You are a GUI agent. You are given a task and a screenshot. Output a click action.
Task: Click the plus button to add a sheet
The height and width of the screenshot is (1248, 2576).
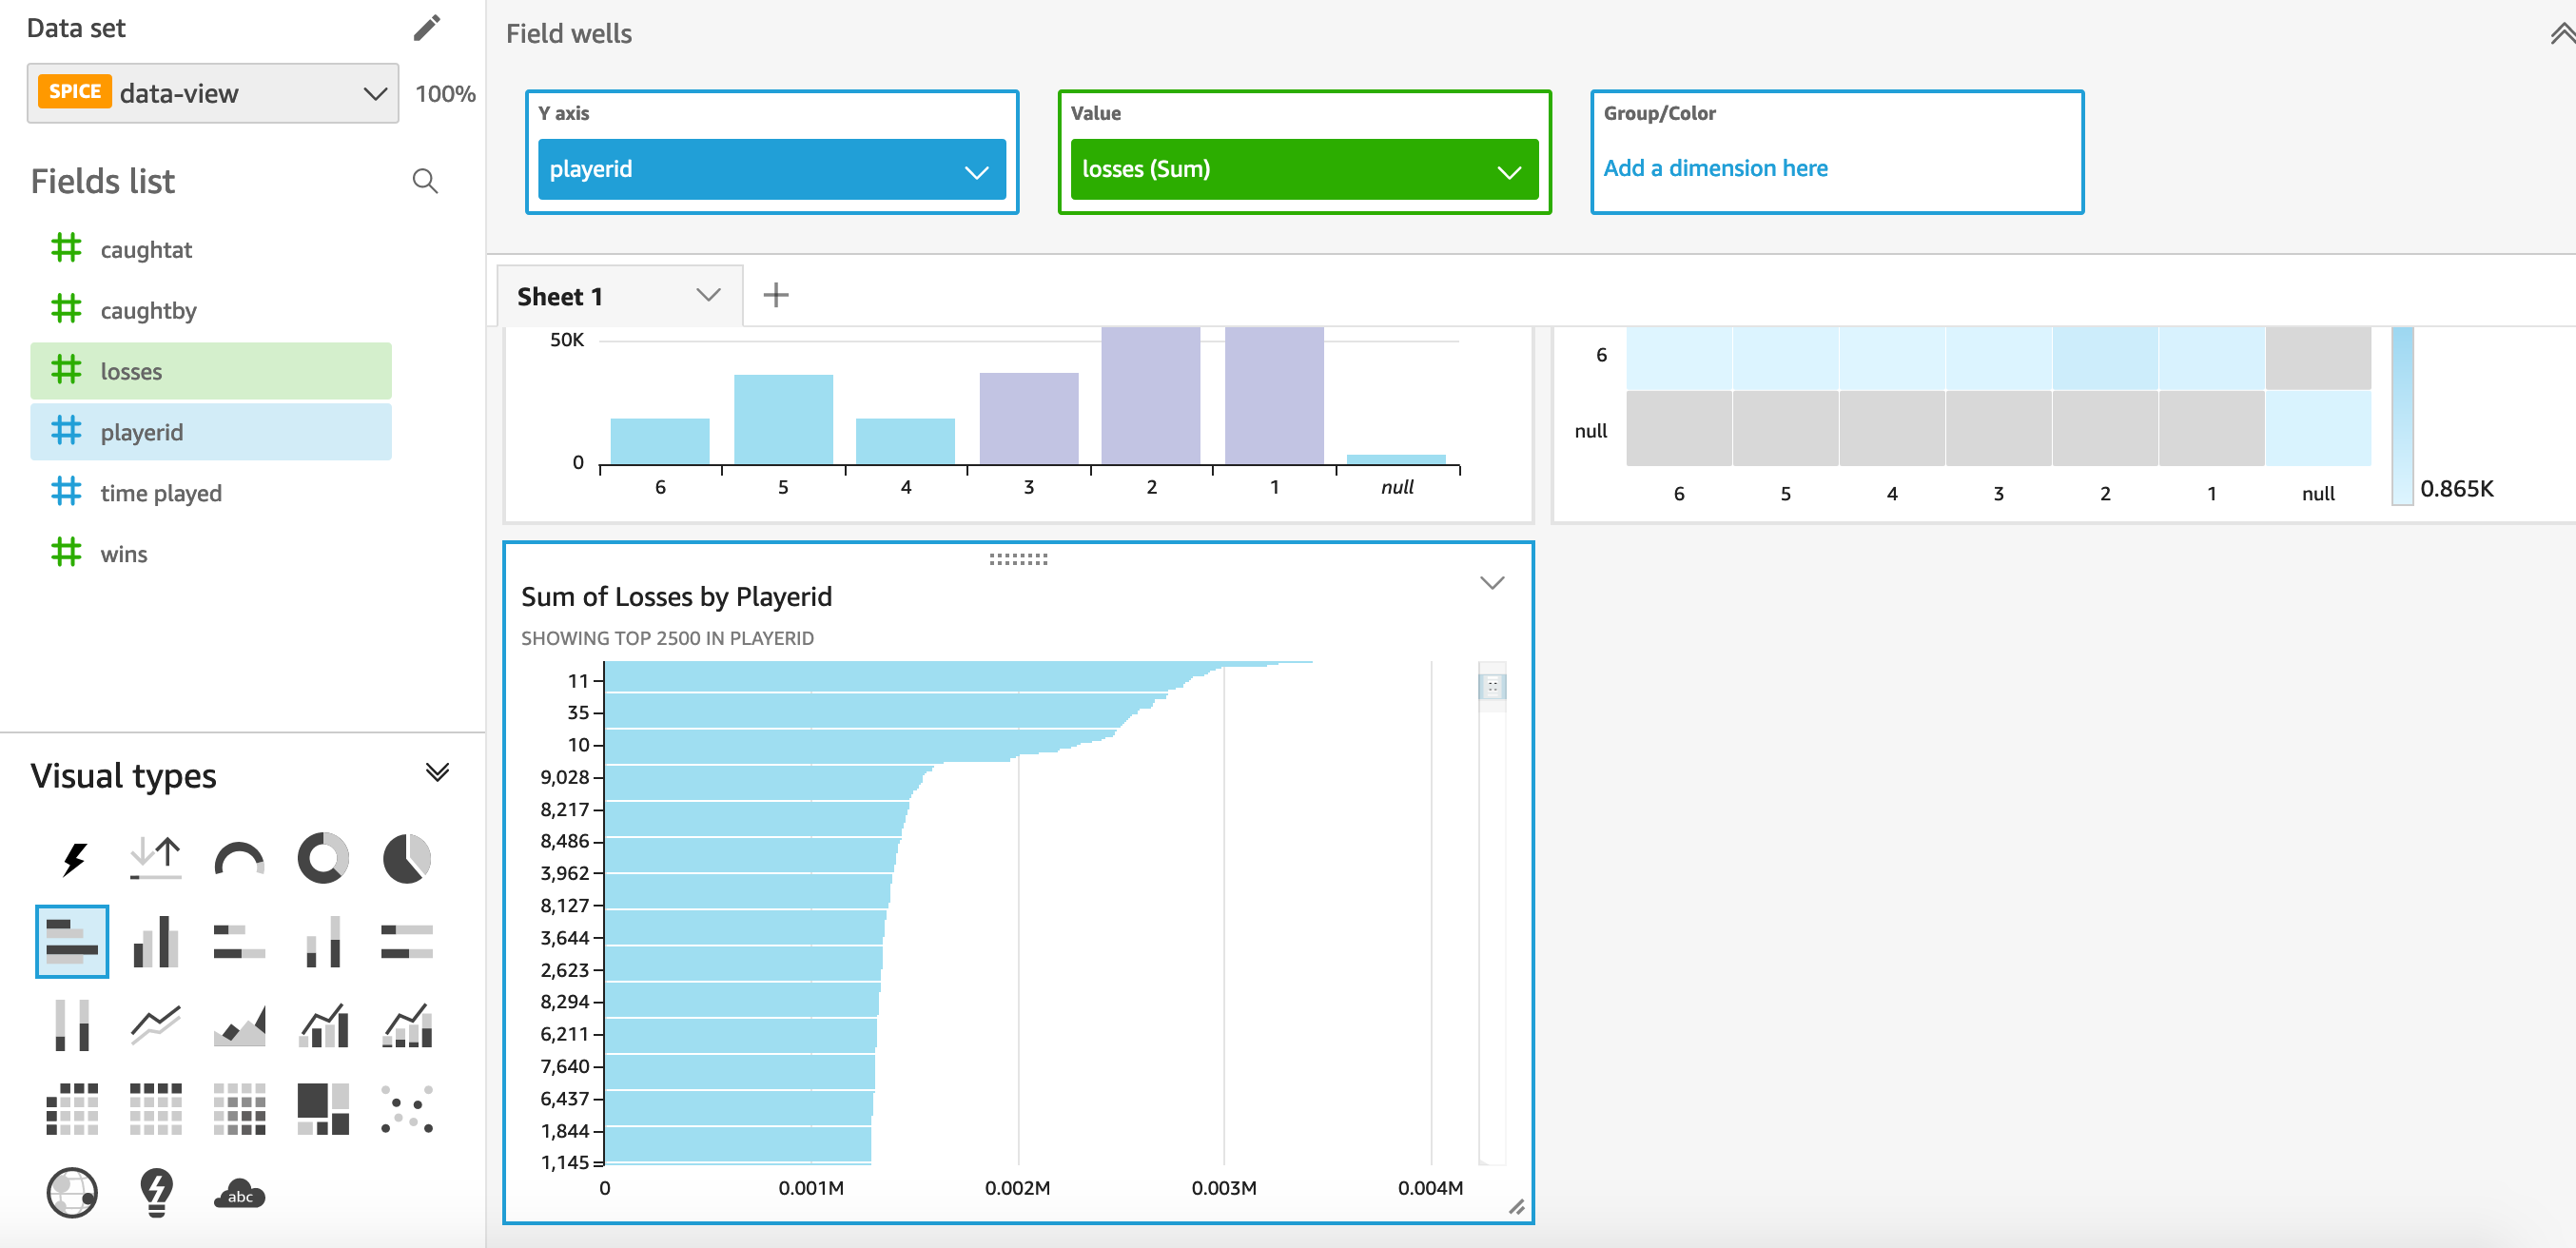[x=777, y=294]
